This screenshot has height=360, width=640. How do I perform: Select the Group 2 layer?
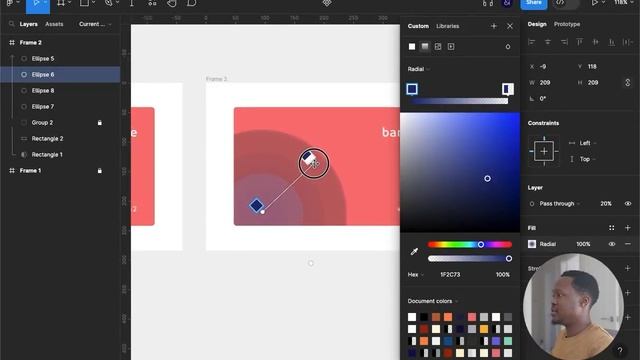pos(42,122)
